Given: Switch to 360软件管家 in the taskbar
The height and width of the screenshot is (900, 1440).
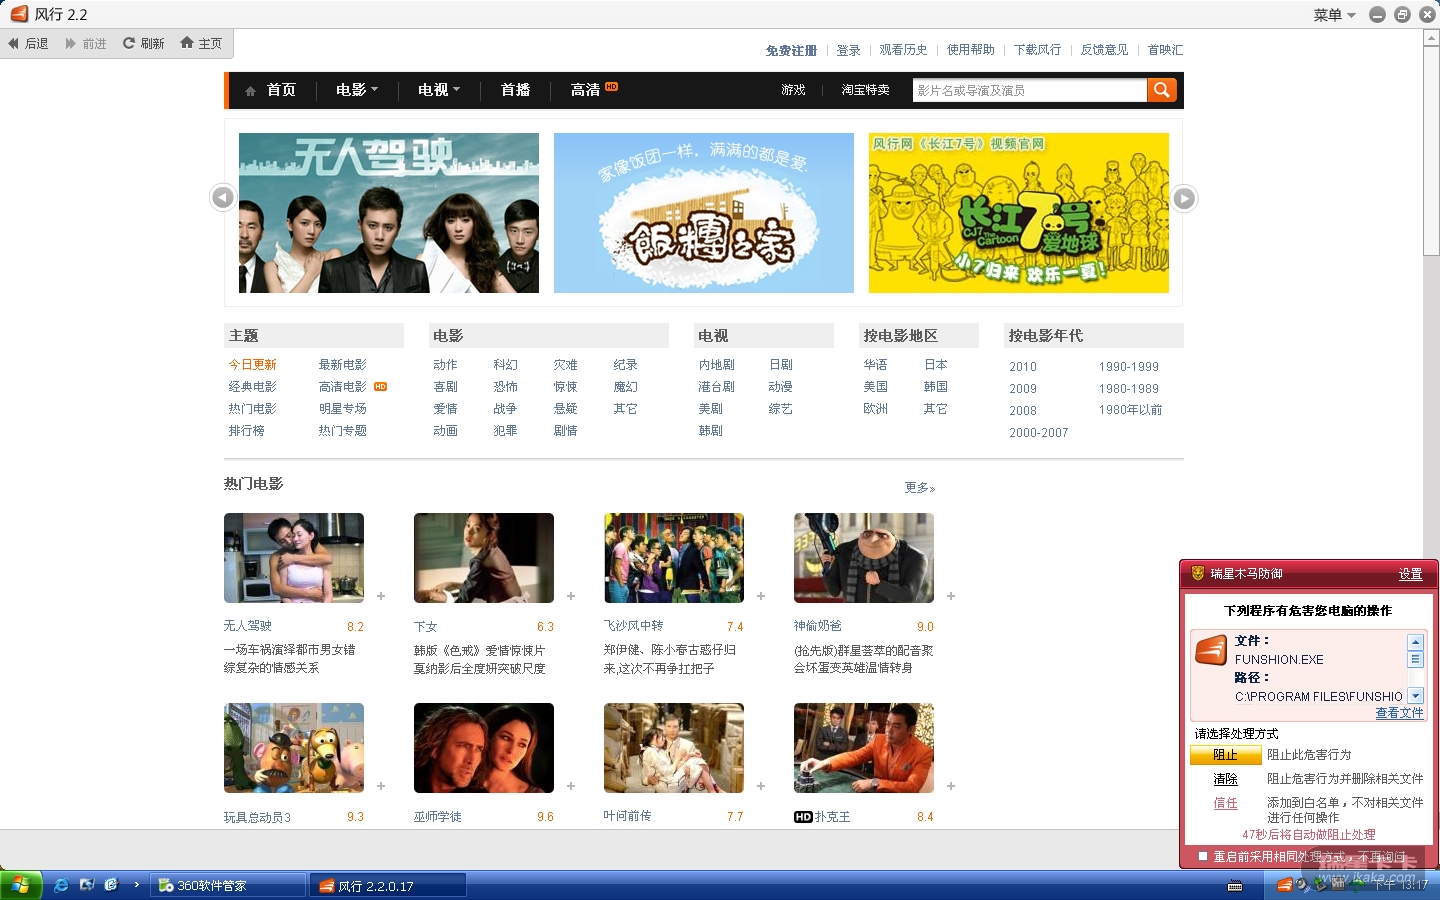Looking at the screenshot, I should pos(228,885).
